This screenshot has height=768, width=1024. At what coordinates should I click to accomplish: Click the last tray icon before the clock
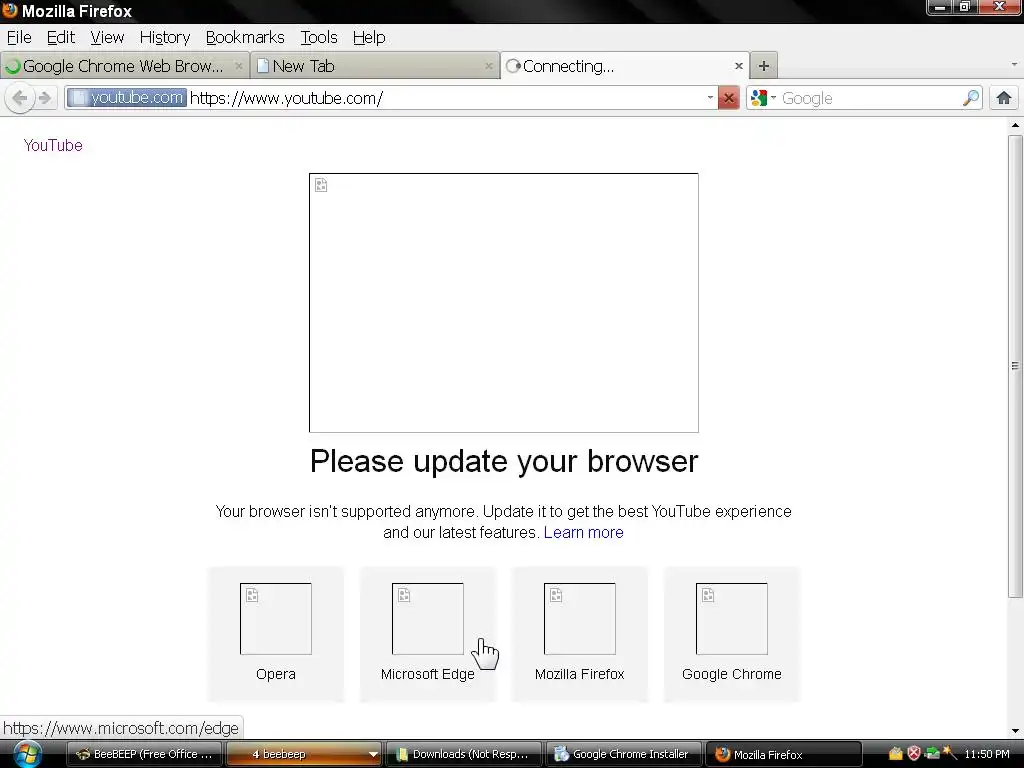[x=950, y=754]
